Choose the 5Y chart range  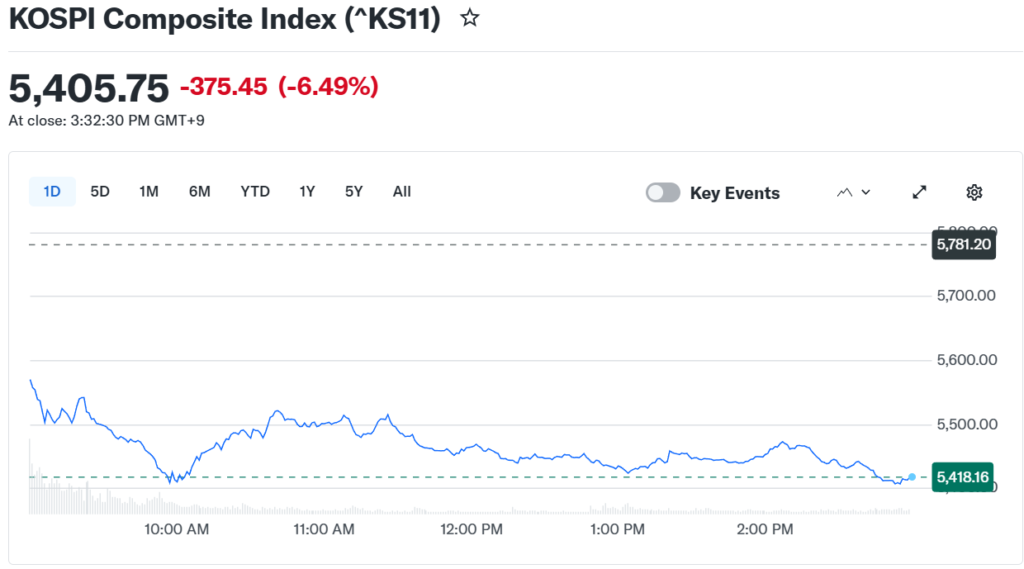pyautogui.click(x=354, y=191)
